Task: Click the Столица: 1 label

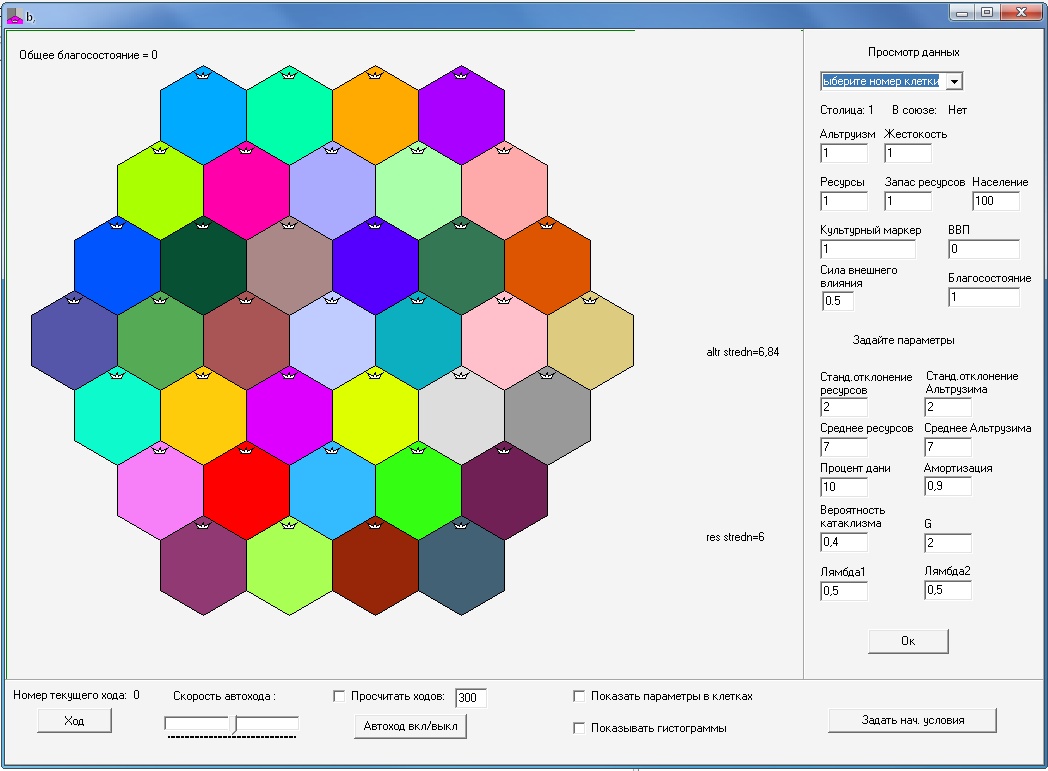Action: tap(847, 110)
